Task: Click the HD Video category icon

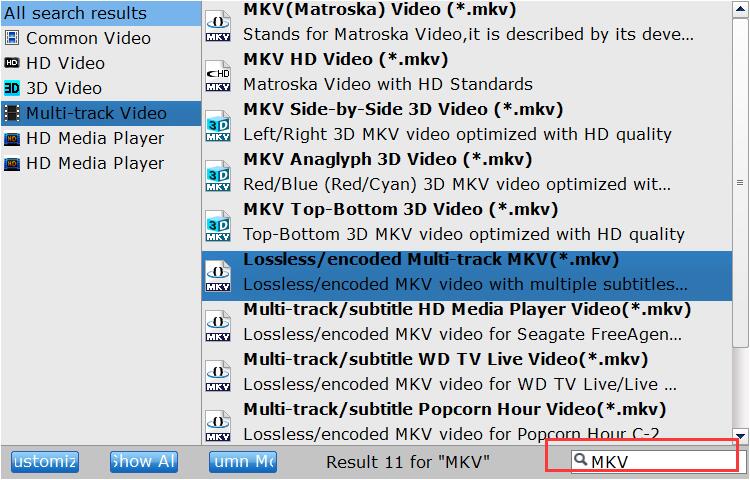Action: click(x=12, y=63)
